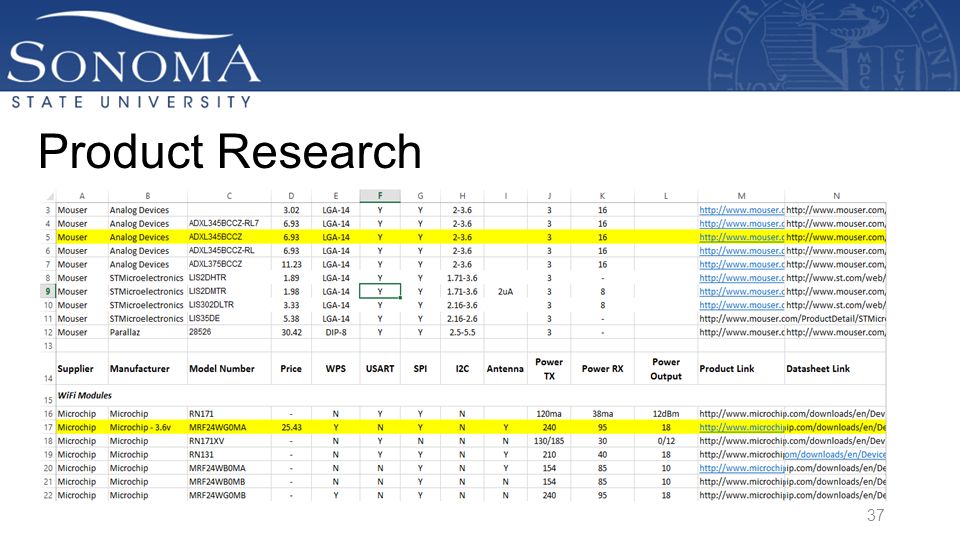This screenshot has height=540, width=960.
Task: Click the DIP-8 package cell
Action: coord(336,332)
